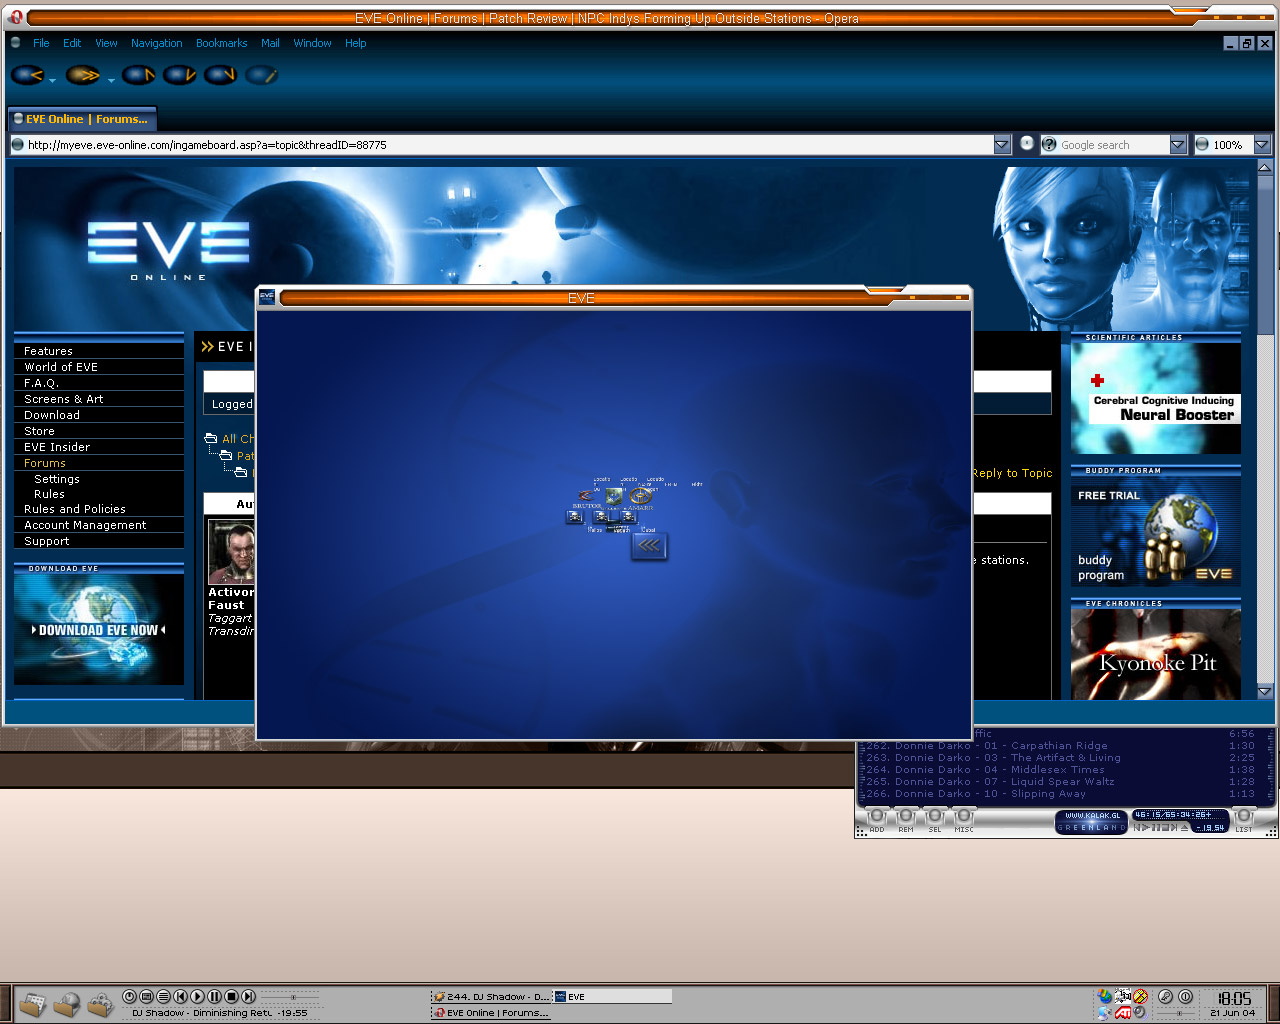
Task: Open the World of EVE link
Action: pos(61,367)
